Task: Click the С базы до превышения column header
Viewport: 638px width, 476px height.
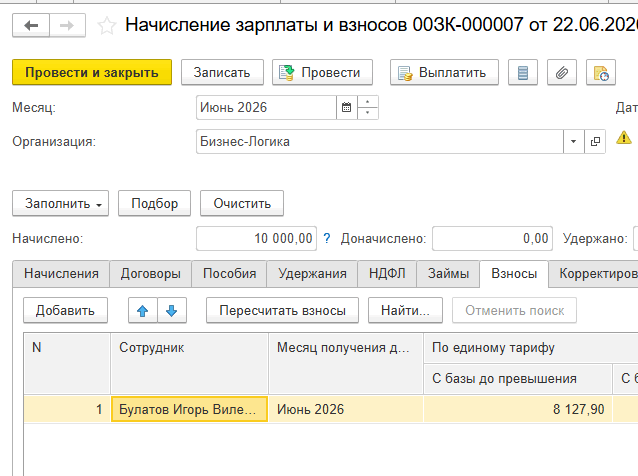Action: pyautogui.click(x=518, y=379)
